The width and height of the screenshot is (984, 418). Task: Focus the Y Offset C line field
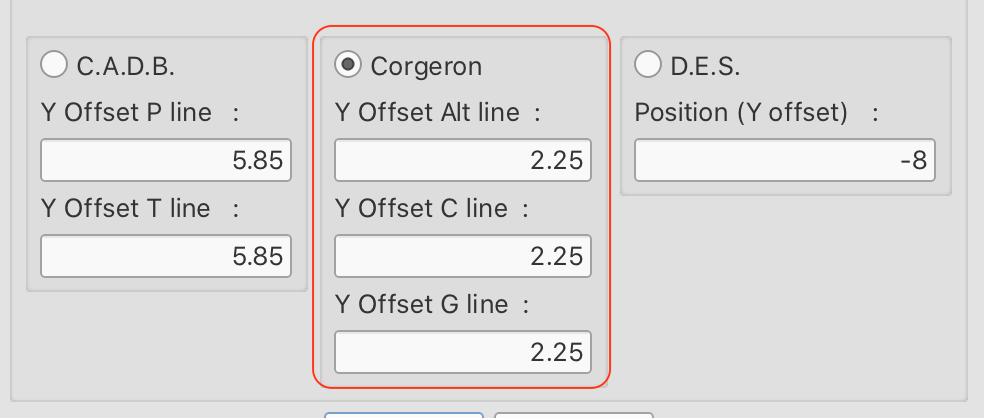(x=462, y=257)
